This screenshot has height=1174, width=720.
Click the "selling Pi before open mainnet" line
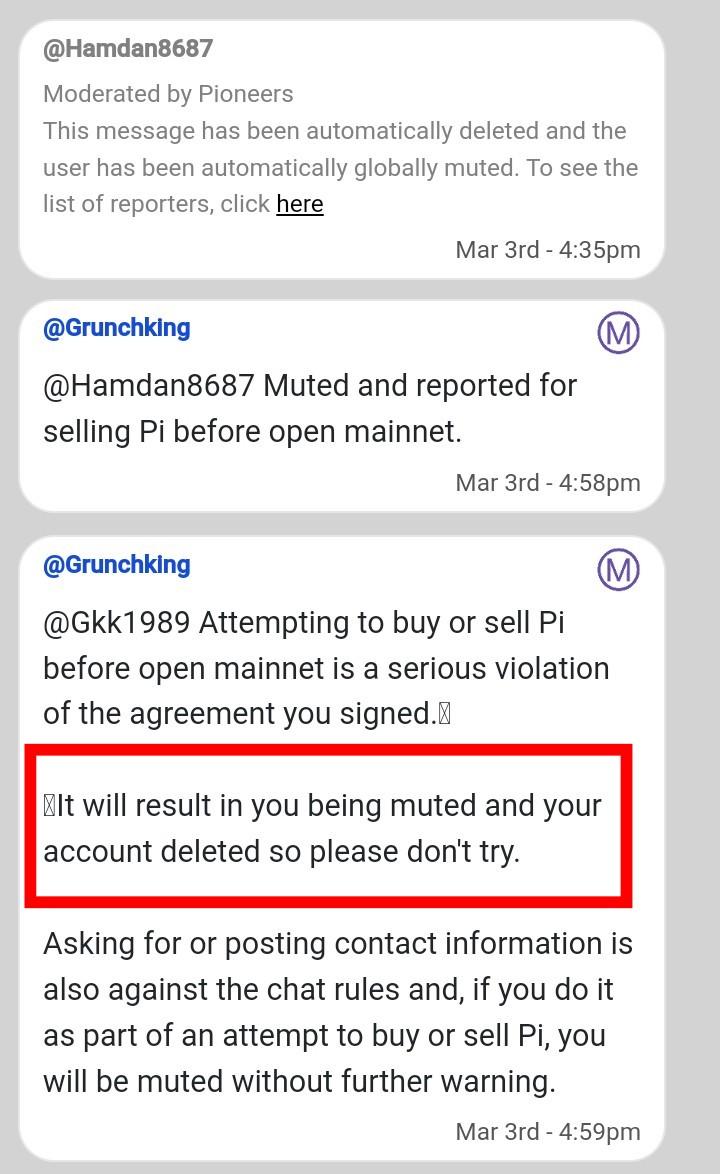[252, 432]
